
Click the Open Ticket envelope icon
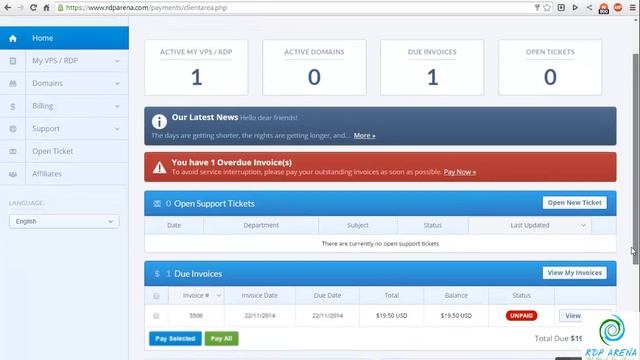click(x=13, y=151)
